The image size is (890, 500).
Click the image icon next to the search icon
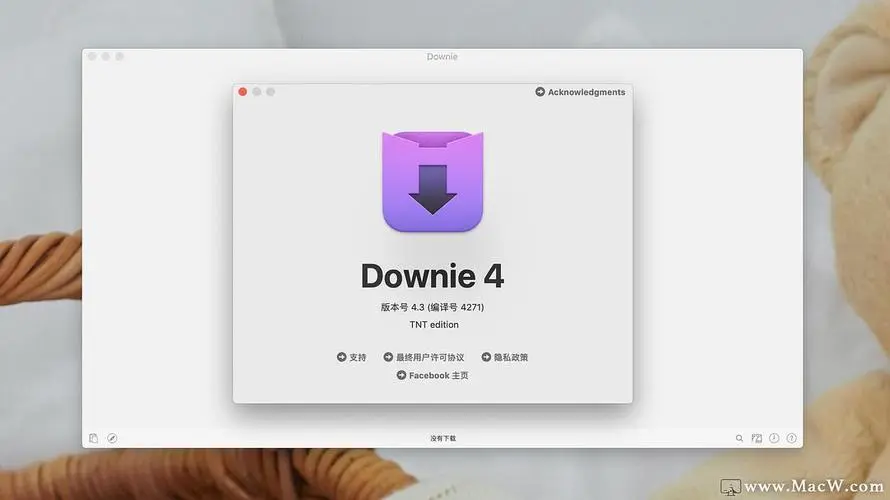click(x=757, y=438)
